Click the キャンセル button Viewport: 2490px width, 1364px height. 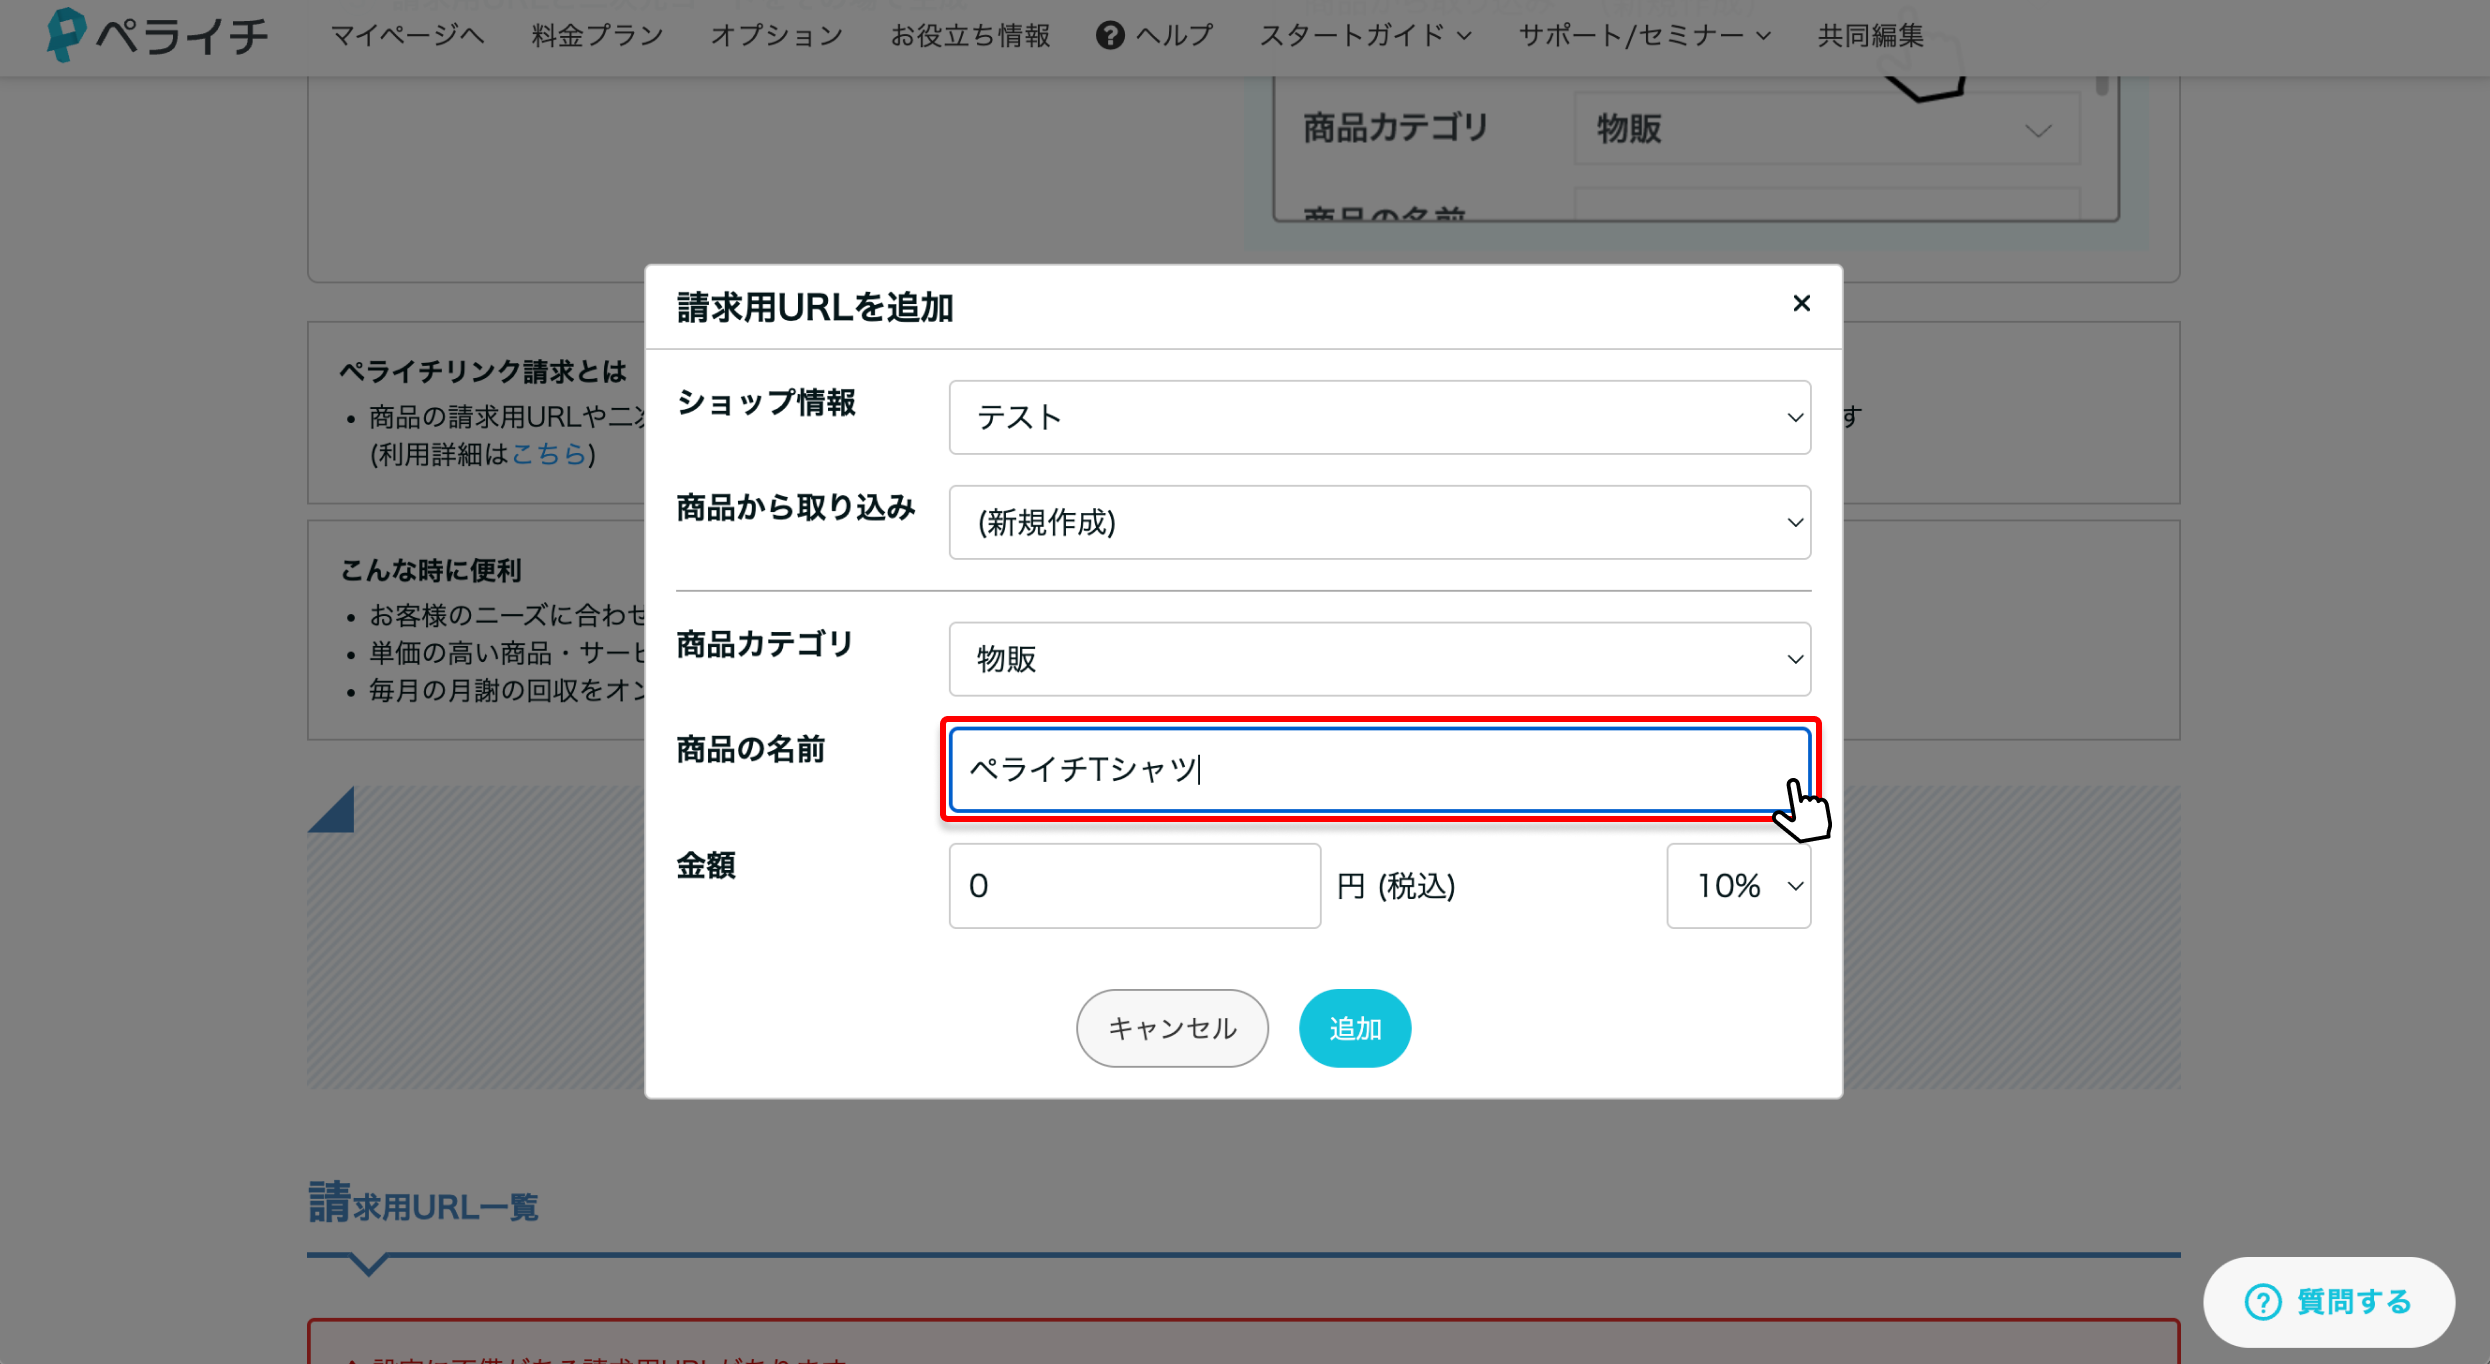pos(1172,1028)
